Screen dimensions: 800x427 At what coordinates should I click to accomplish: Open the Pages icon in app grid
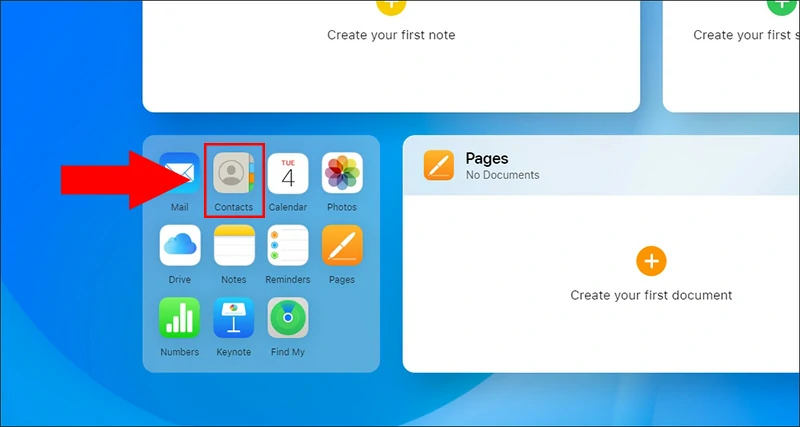point(342,245)
